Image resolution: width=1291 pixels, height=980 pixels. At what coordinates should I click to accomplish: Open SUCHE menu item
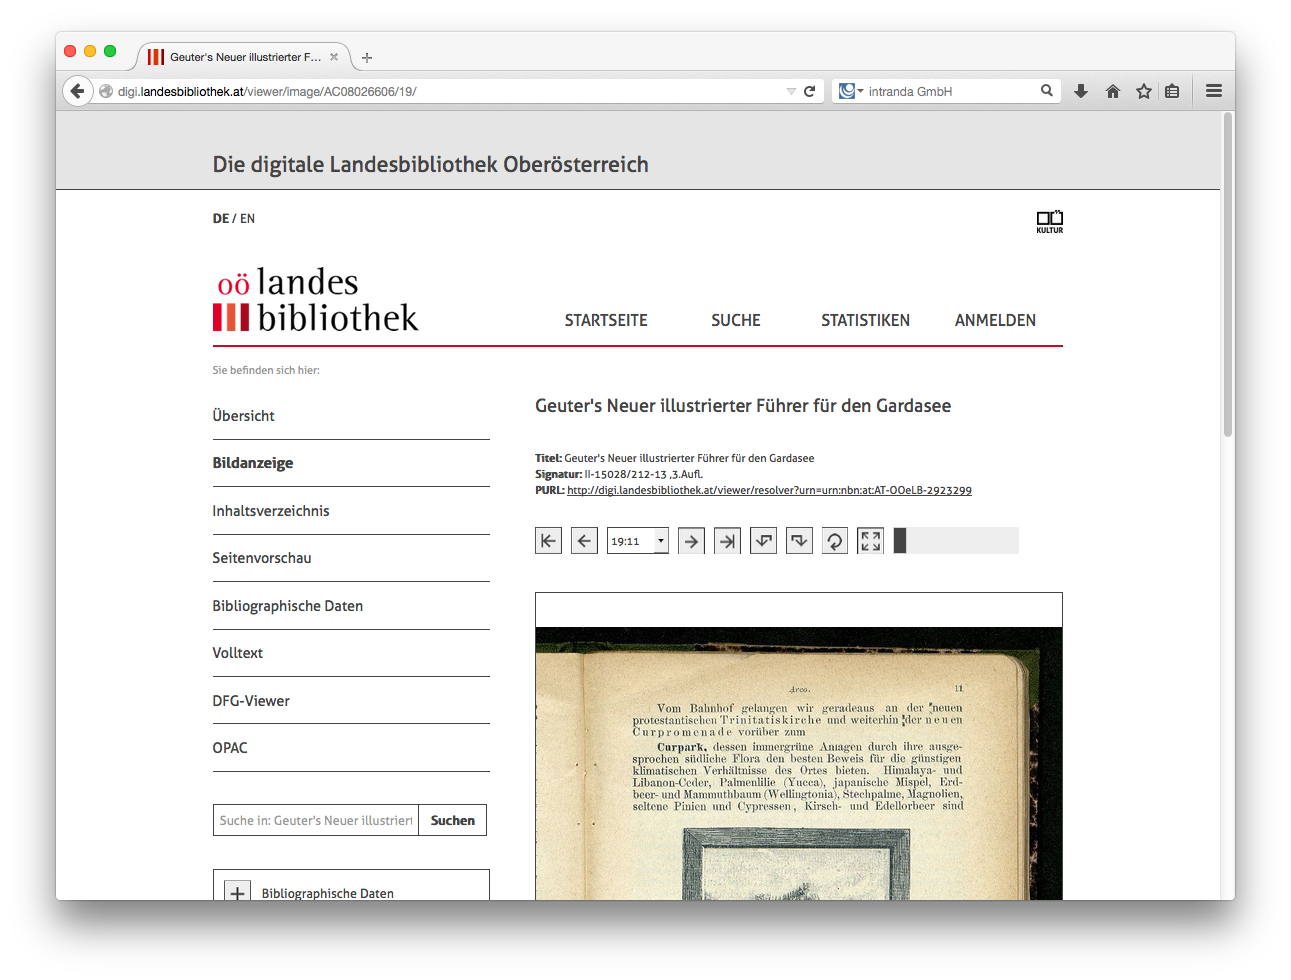point(736,320)
